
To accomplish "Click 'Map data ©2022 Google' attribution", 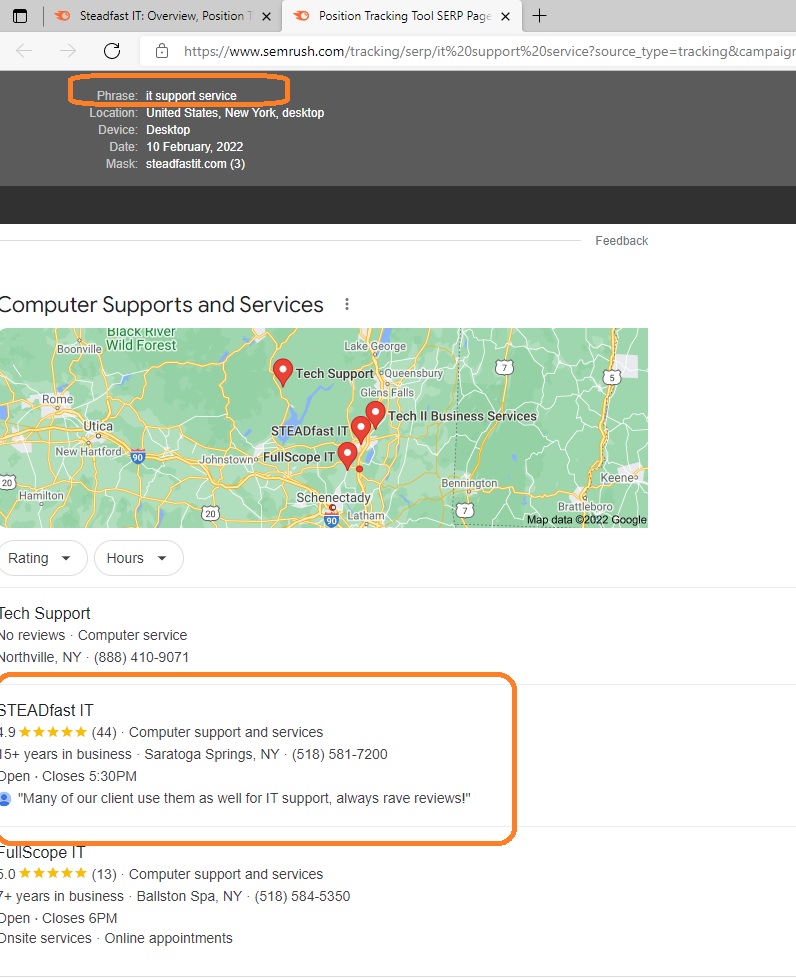I will (x=586, y=520).
